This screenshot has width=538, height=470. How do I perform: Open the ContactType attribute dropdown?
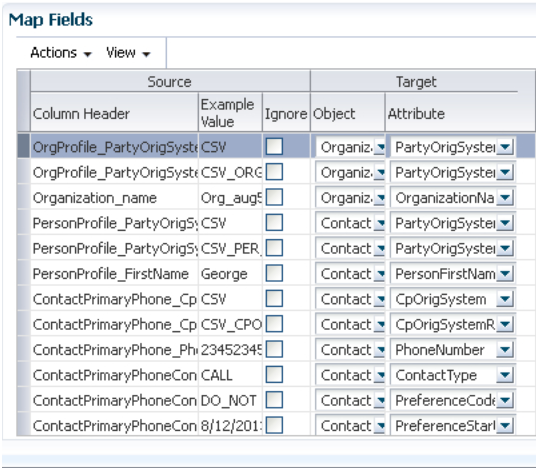coord(505,375)
